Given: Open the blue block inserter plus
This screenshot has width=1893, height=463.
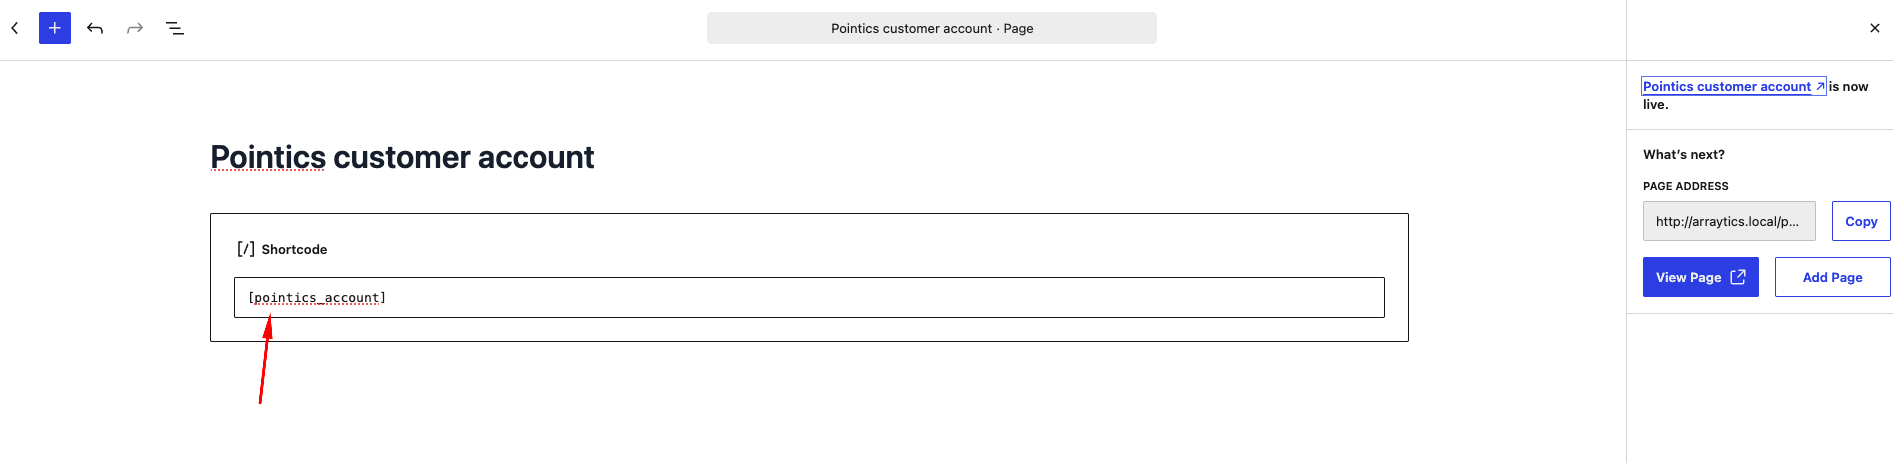Looking at the screenshot, I should point(55,28).
